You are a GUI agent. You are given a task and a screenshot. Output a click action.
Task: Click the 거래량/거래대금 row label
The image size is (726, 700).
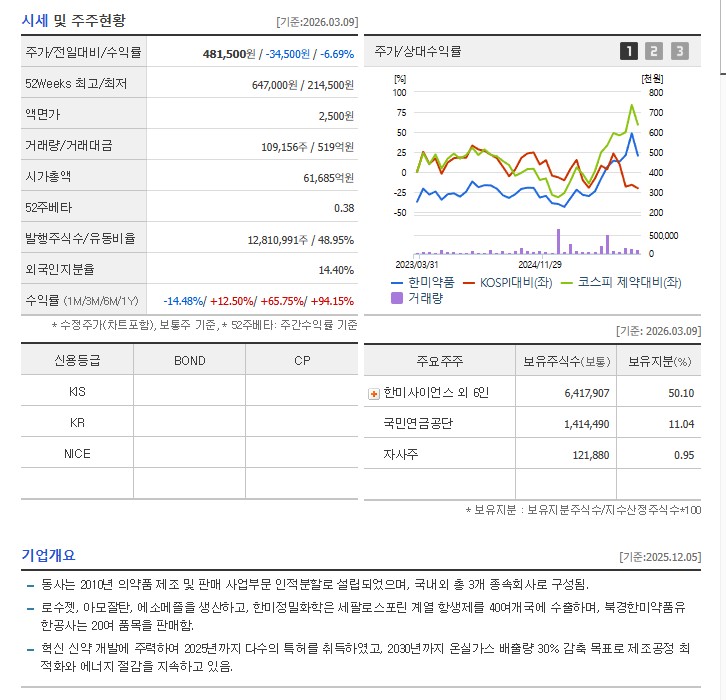click(x=69, y=145)
